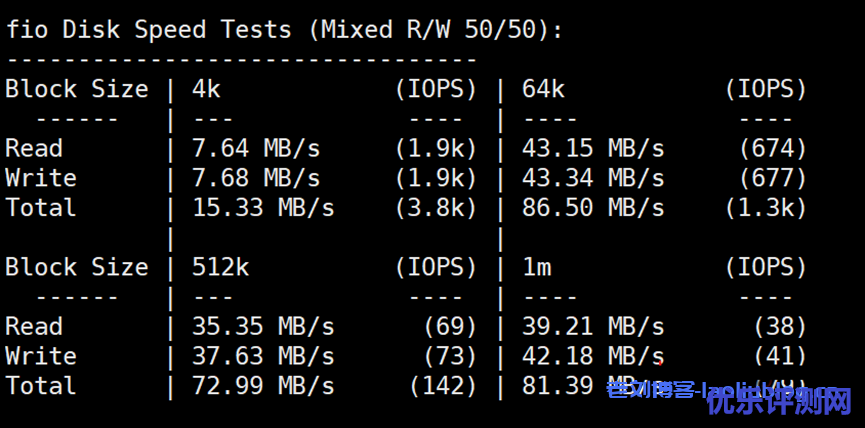The image size is (865, 428).
Task: Click the 4k block size column header
Action: 206,89
